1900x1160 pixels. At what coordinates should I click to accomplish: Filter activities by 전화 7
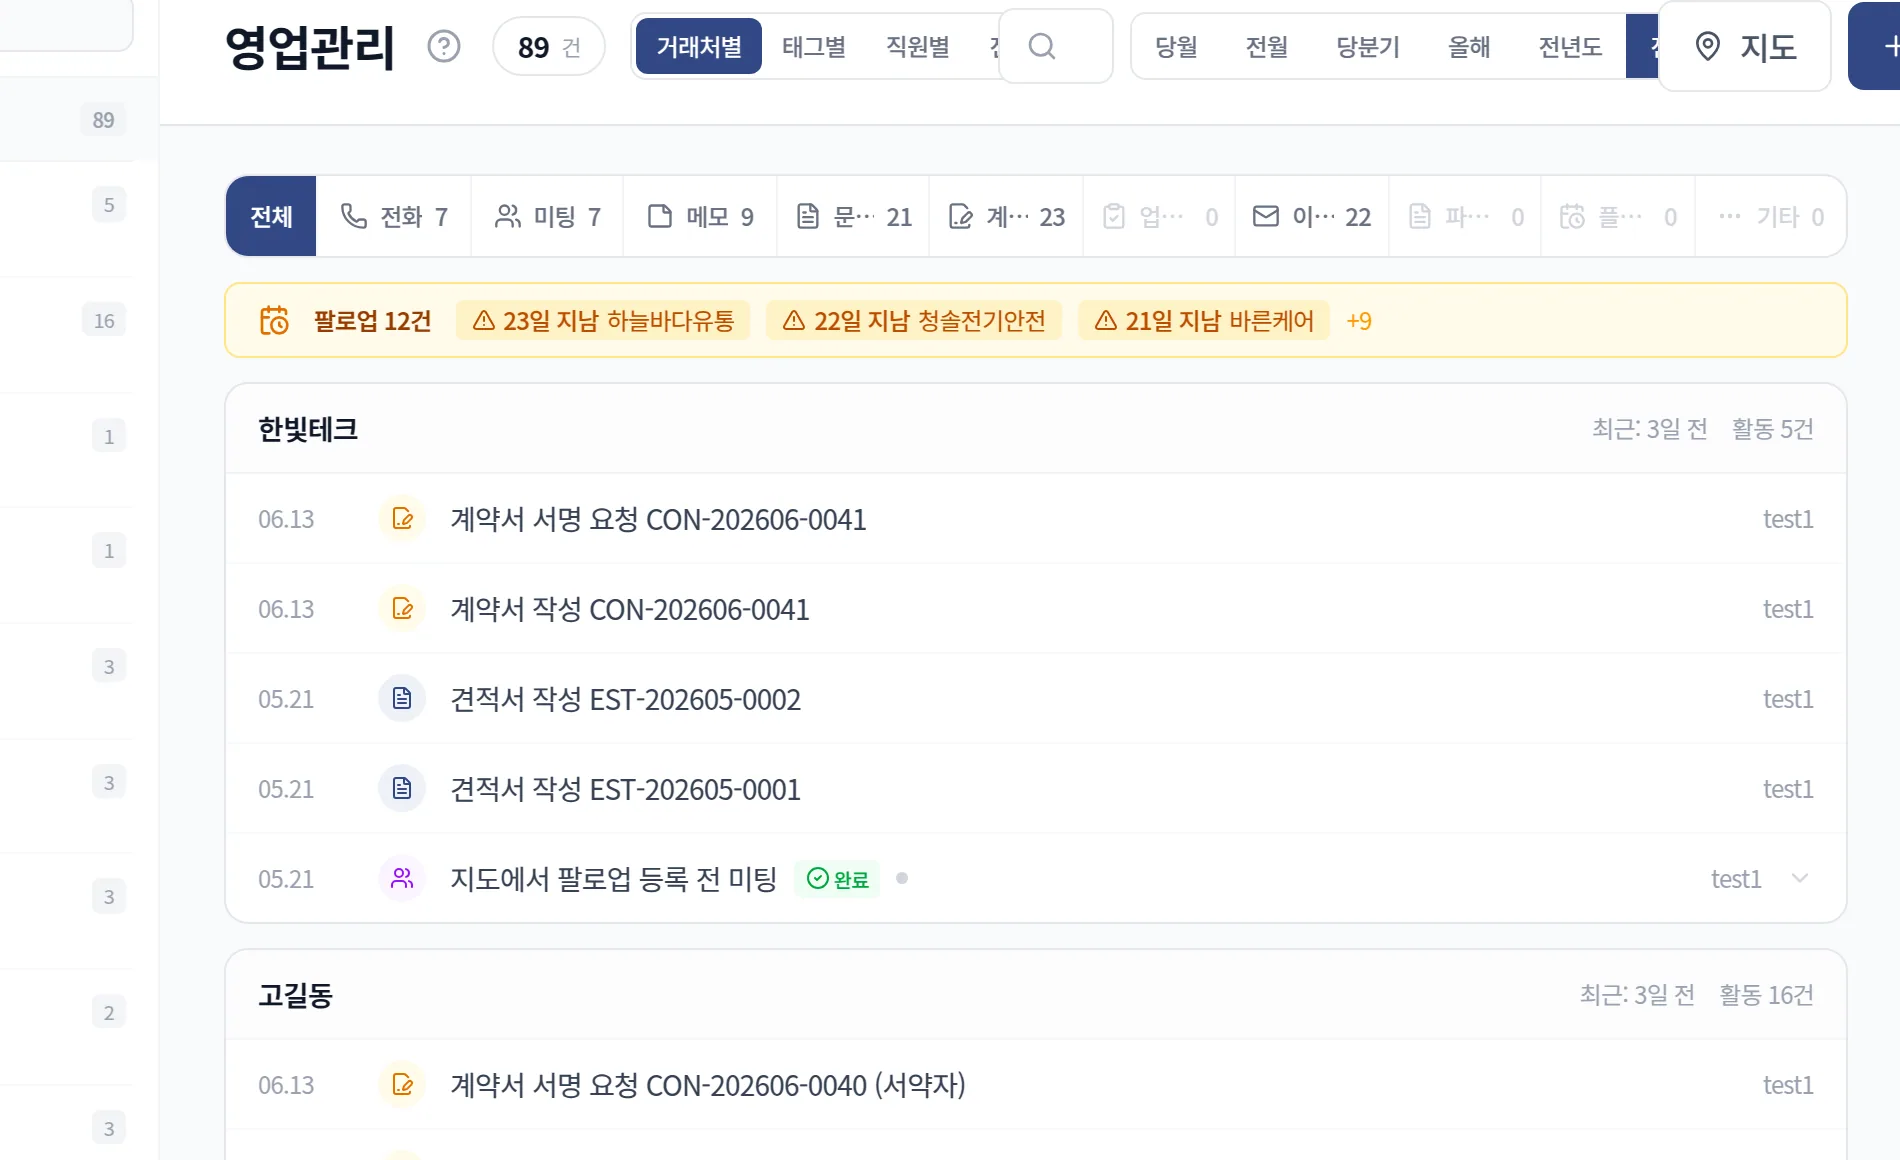(394, 216)
